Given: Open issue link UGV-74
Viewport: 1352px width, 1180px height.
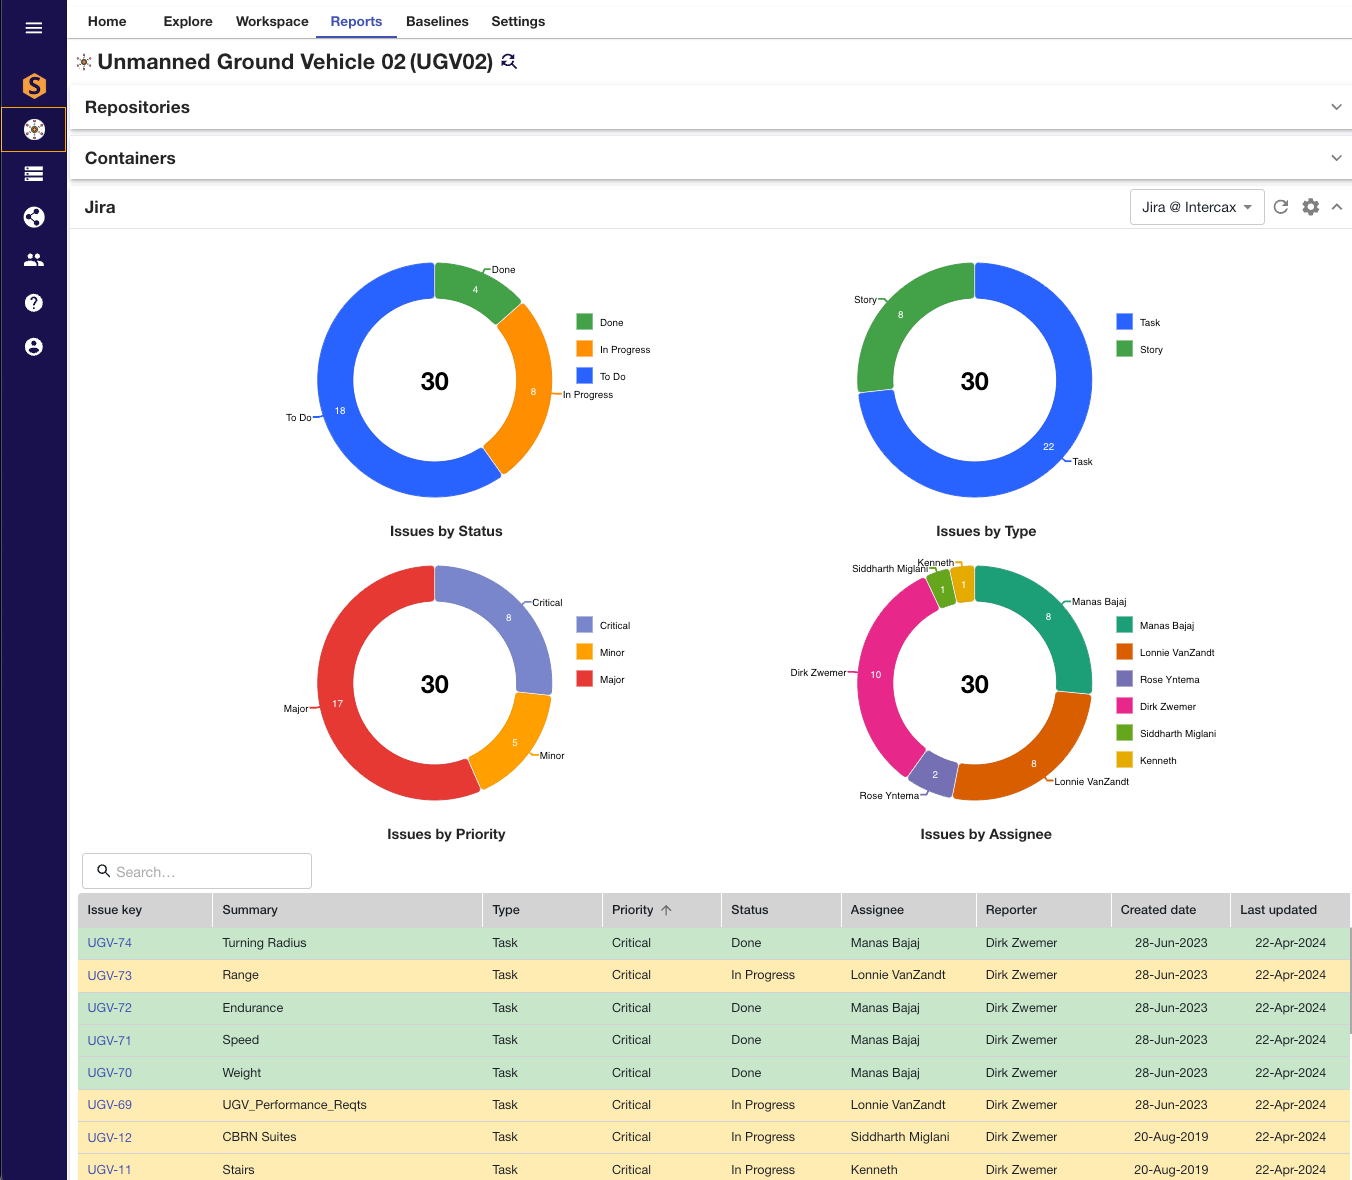Looking at the screenshot, I should tap(110, 943).
